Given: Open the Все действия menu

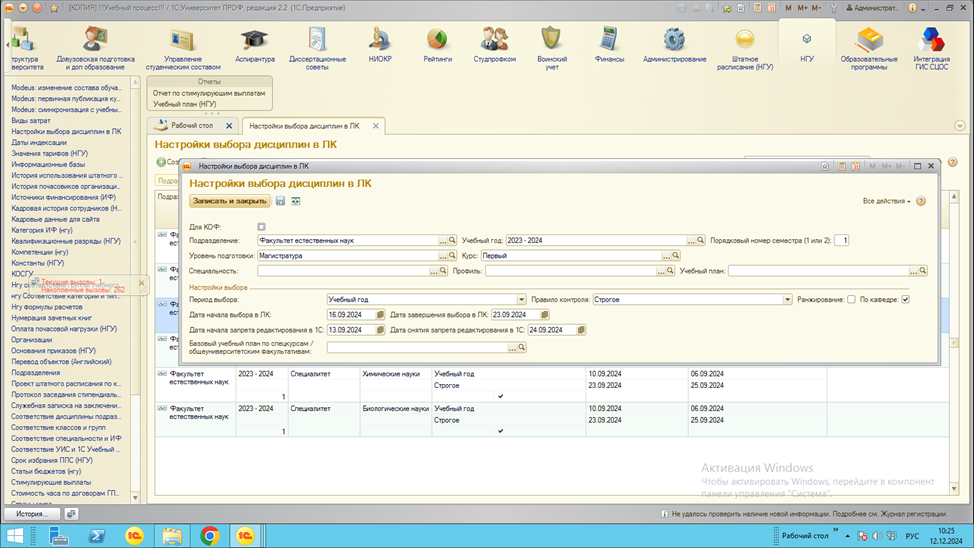Looking at the screenshot, I should coord(886,201).
